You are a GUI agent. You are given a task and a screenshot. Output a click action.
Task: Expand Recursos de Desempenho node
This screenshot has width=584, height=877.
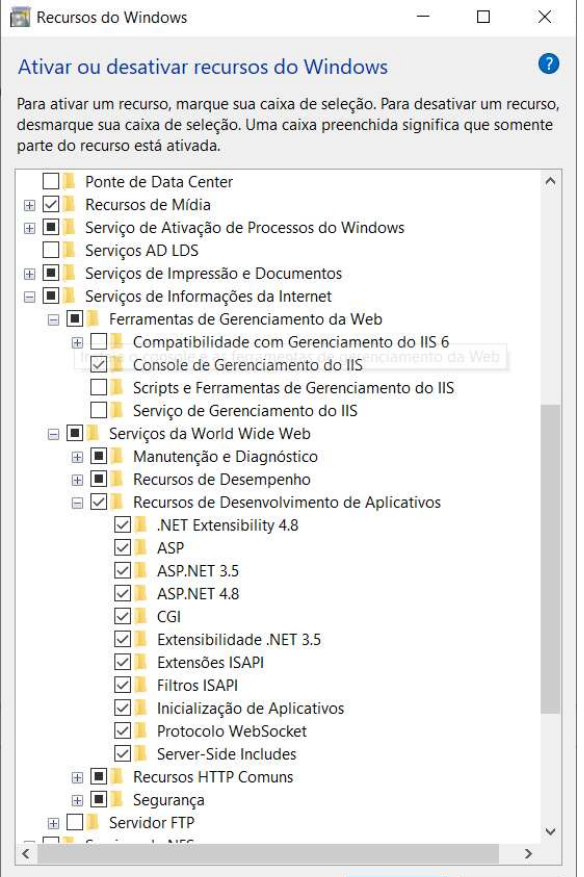tap(78, 480)
